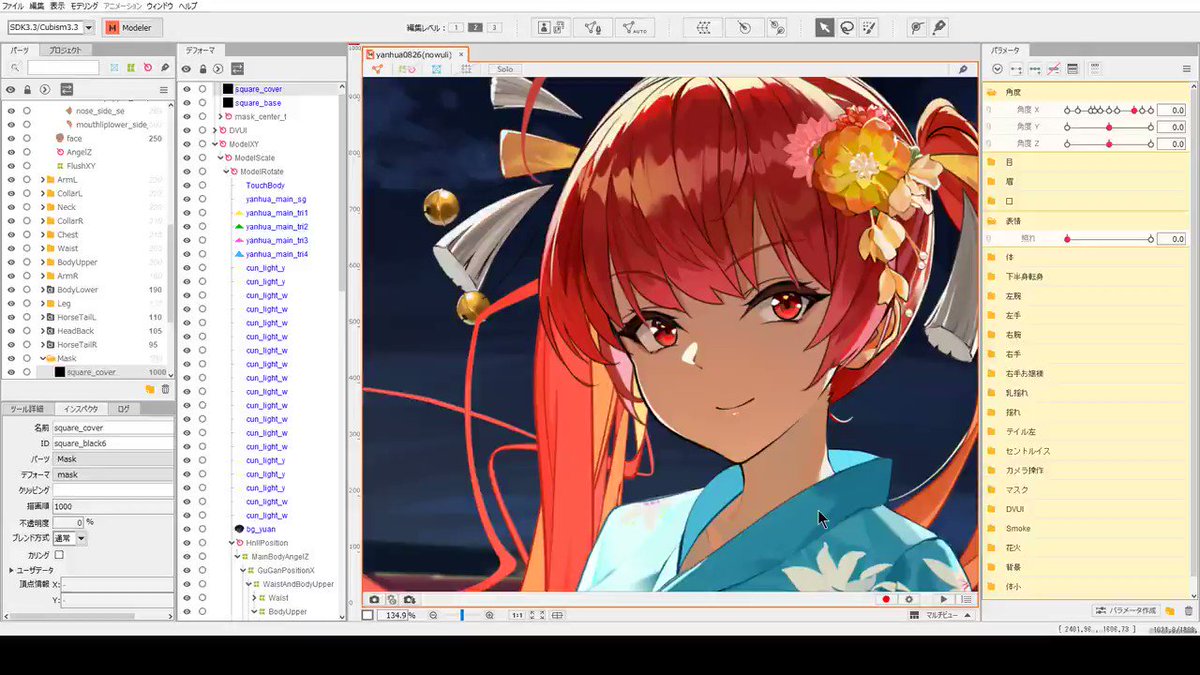
Task: Open the モデリング menu
Action: [x=84, y=6]
